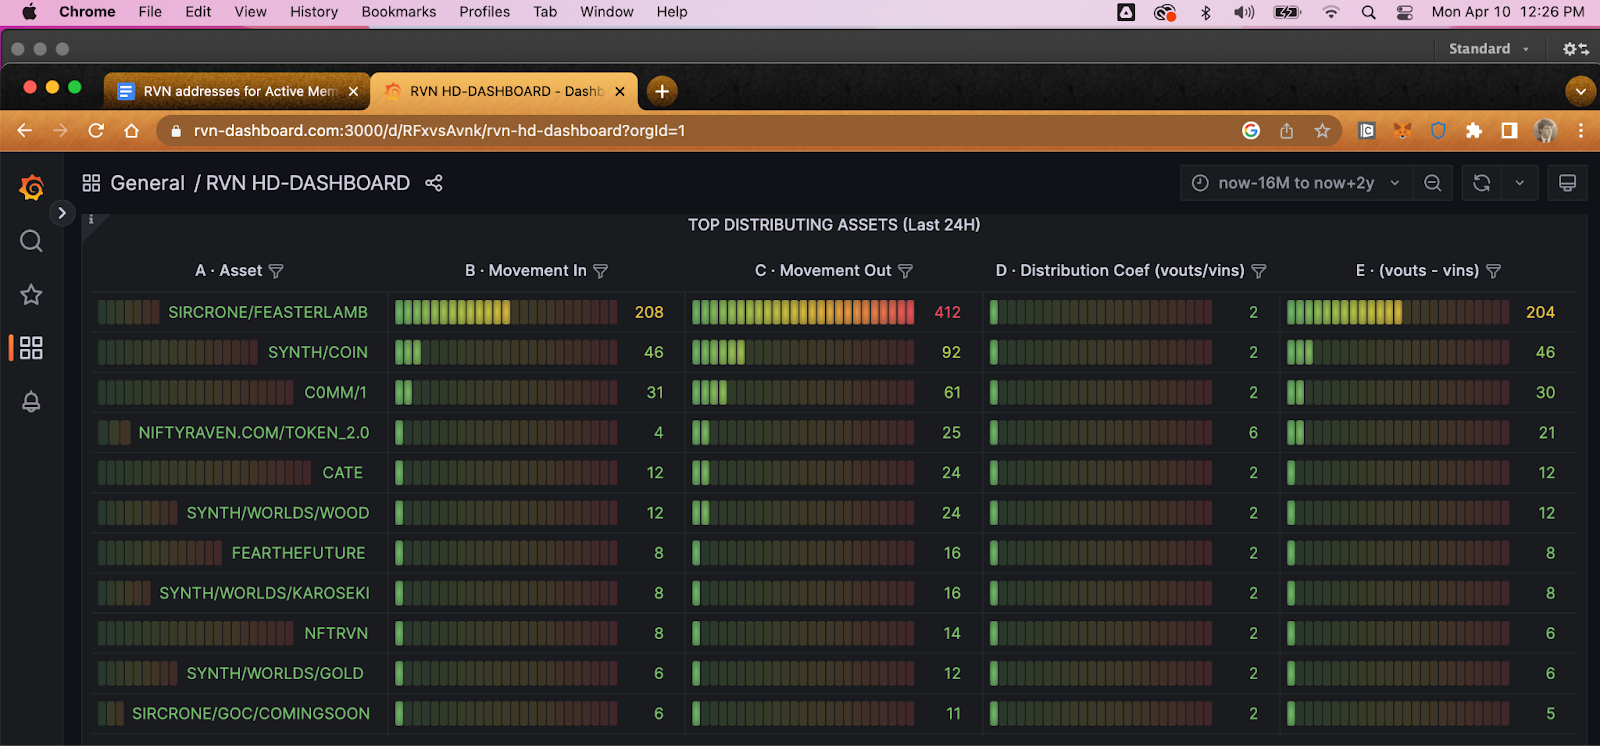Click the dashboard grid icon beside General

pyautogui.click(x=91, y=183)
